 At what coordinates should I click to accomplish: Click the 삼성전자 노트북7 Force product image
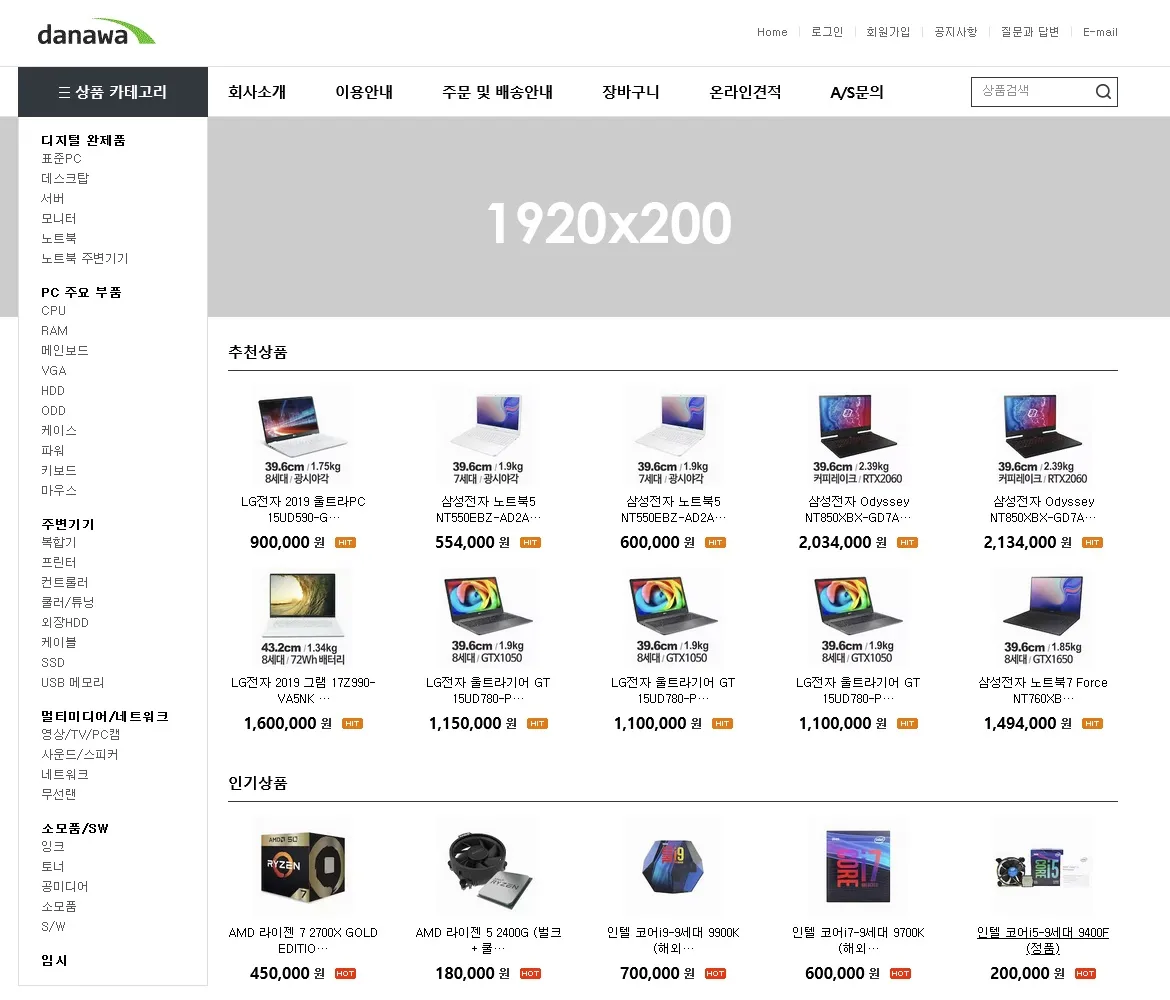tap(1043, 617)
